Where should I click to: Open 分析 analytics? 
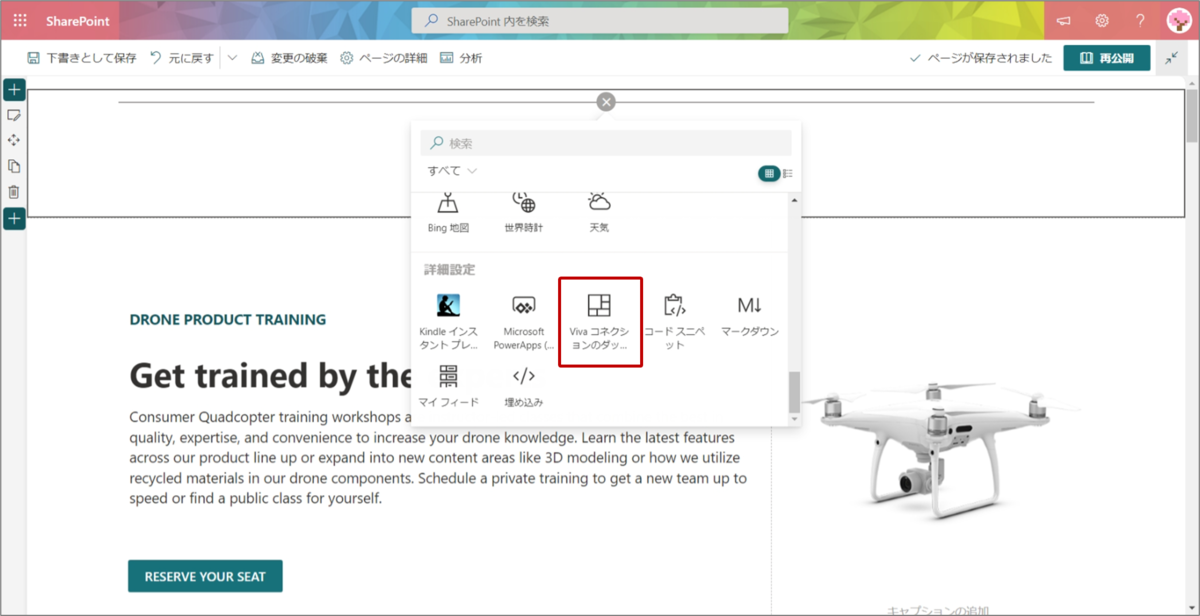click(461, 58)
